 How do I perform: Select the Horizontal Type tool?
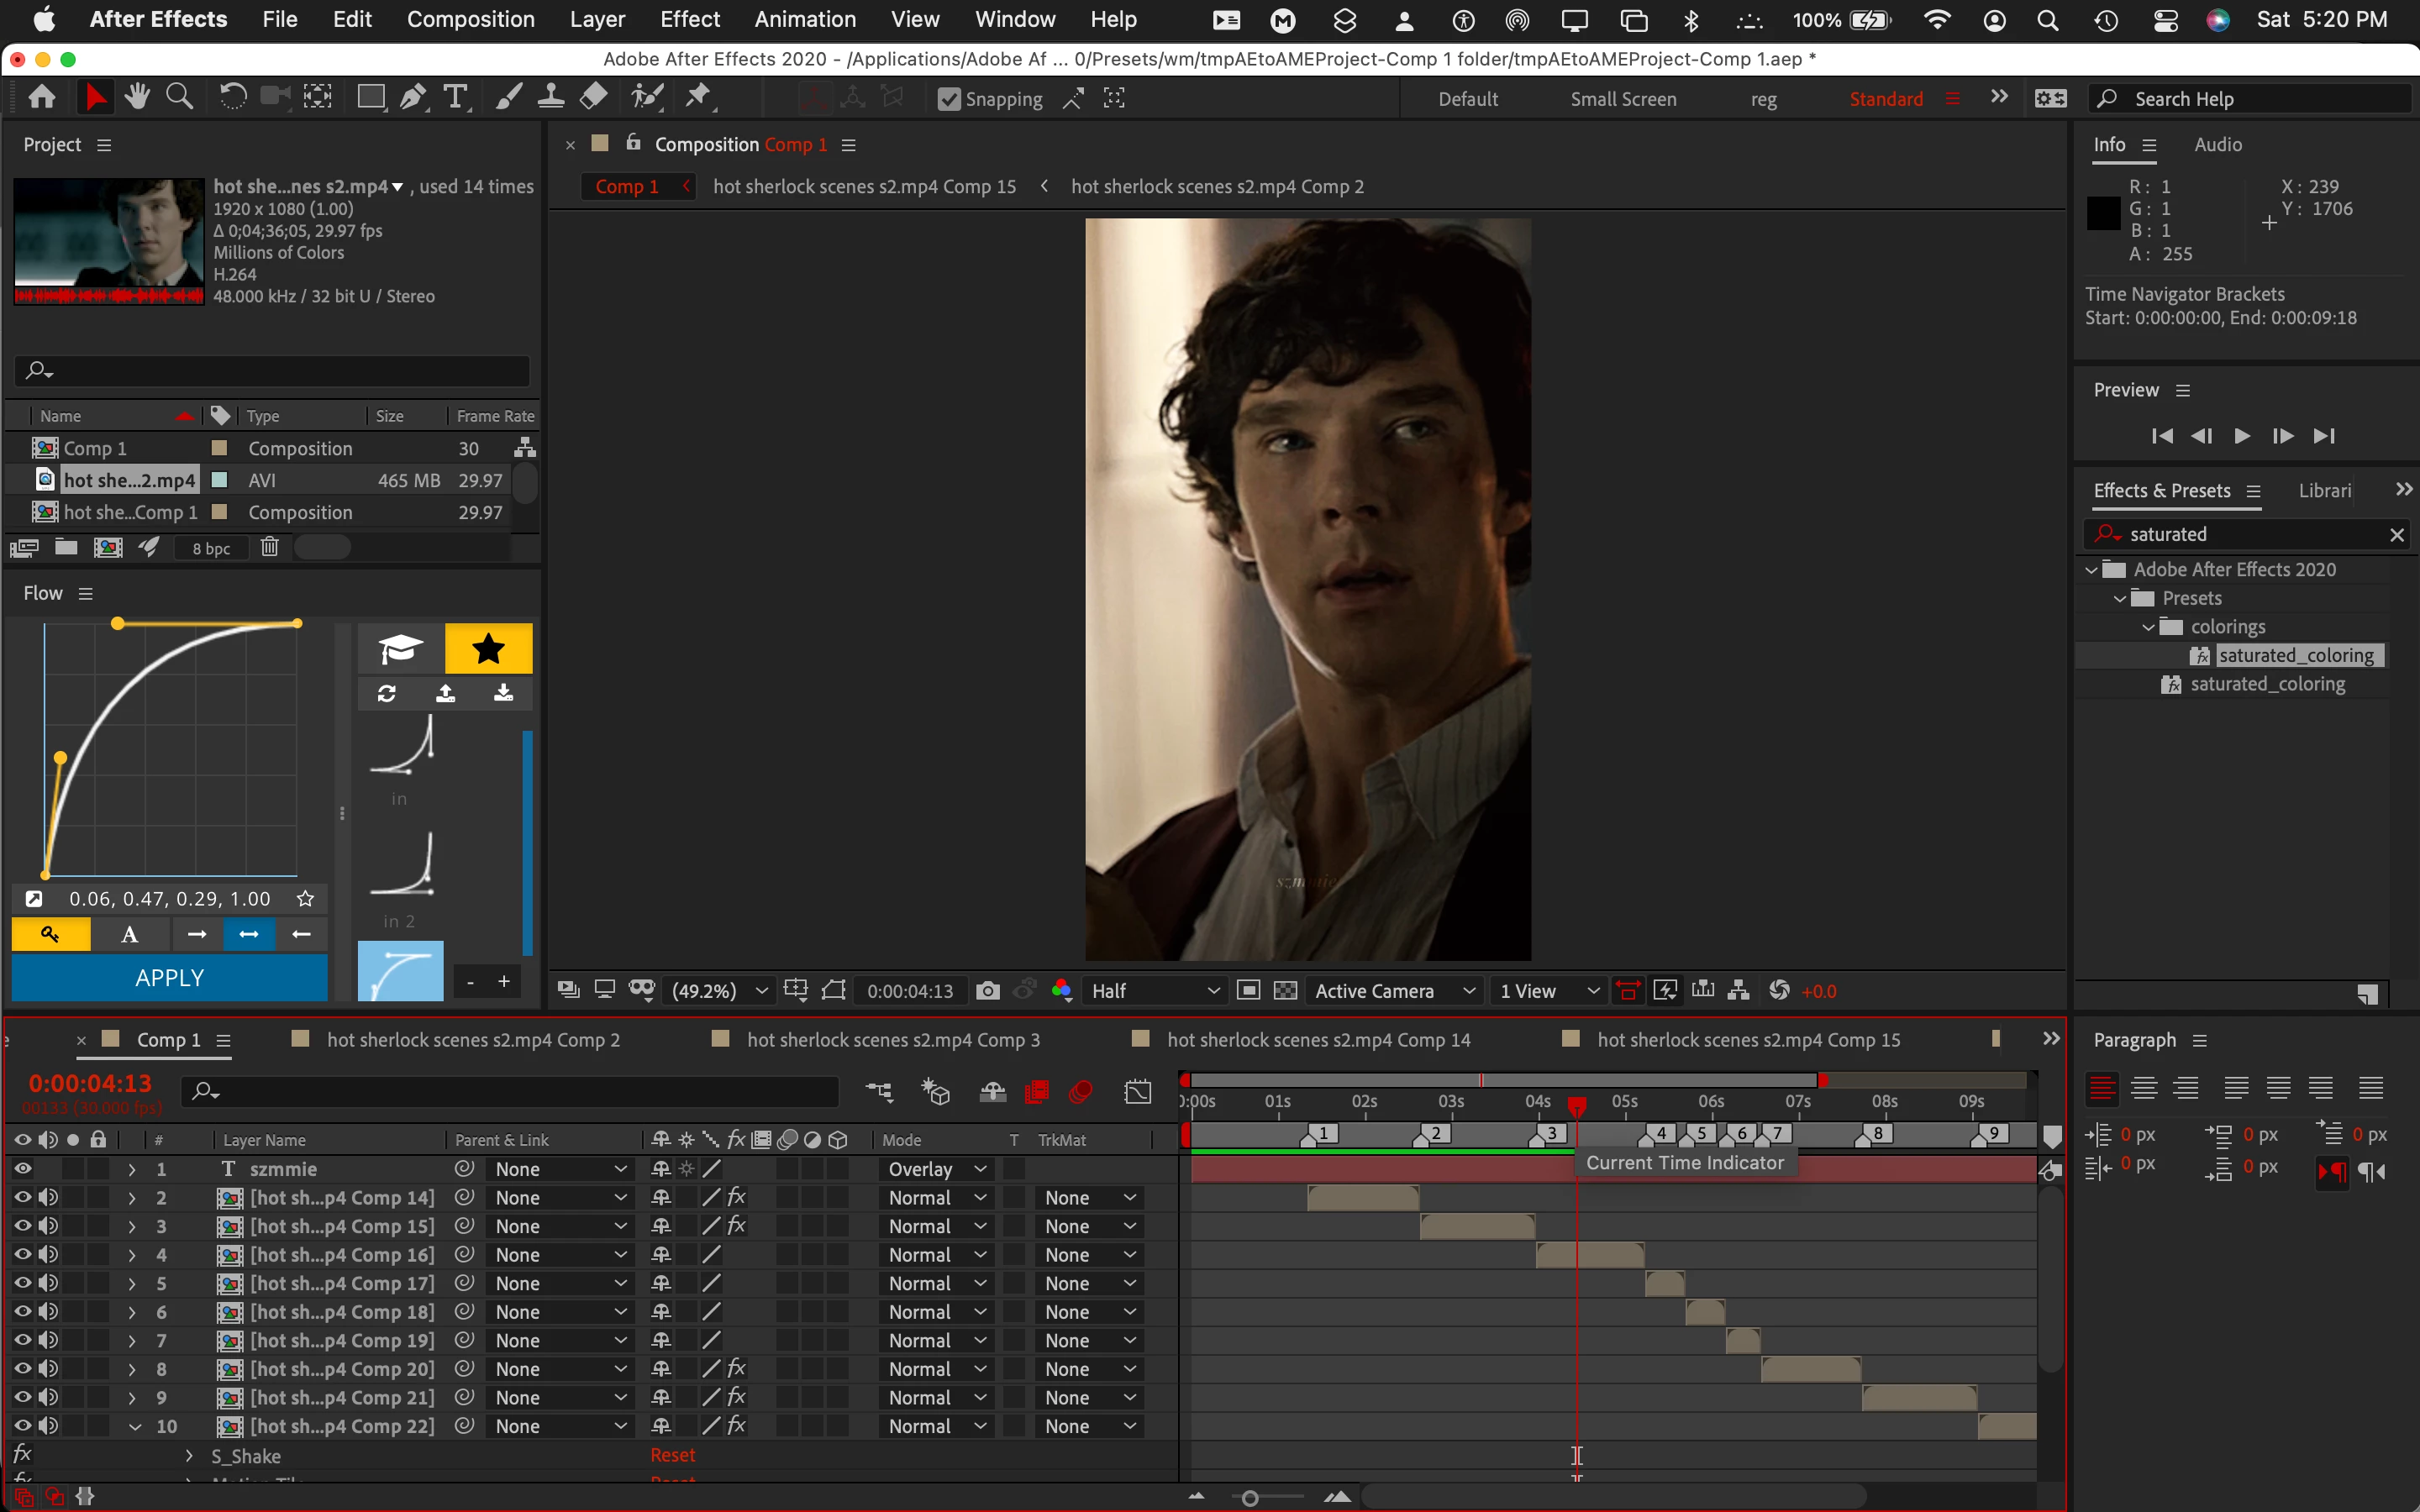click(455, 97)
